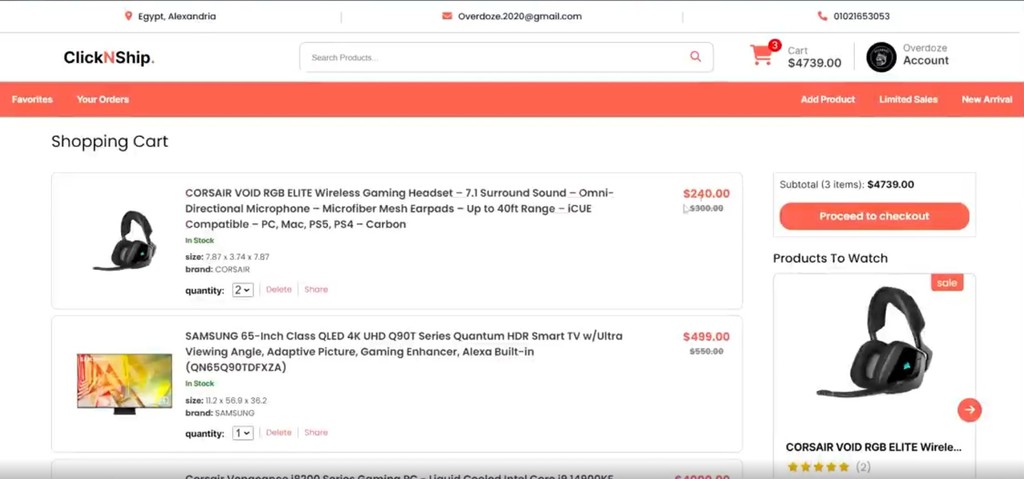The image size is (1024, 479).
Task: Open the Overdoze Account link
Action: click(925, 54)
